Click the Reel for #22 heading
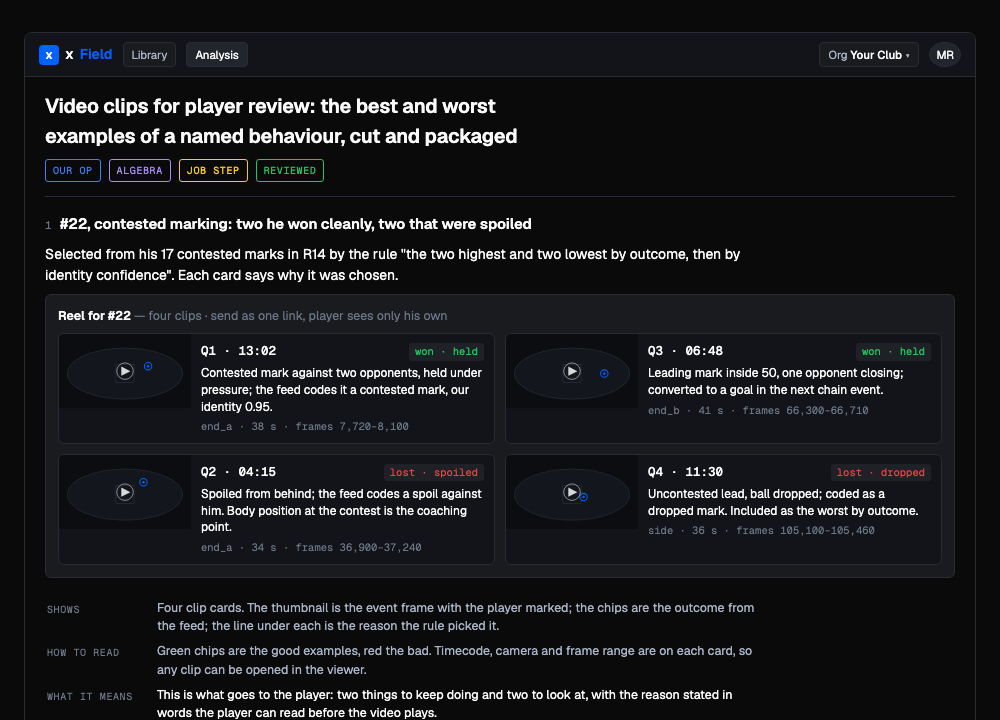This screenshot has height=720, width=1000. coord(94,316)
